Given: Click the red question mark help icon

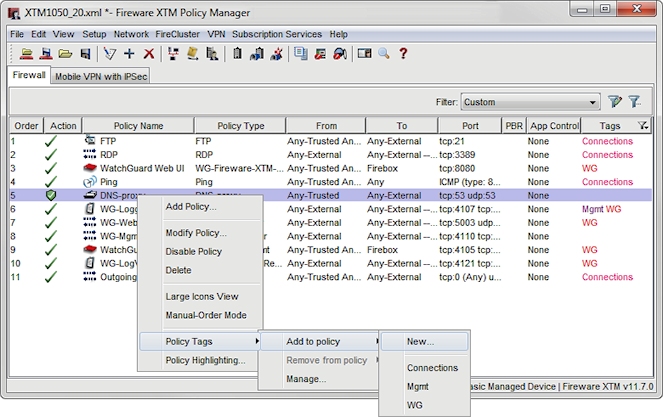Looking at the screenshot, I should [x=403, y=54].
